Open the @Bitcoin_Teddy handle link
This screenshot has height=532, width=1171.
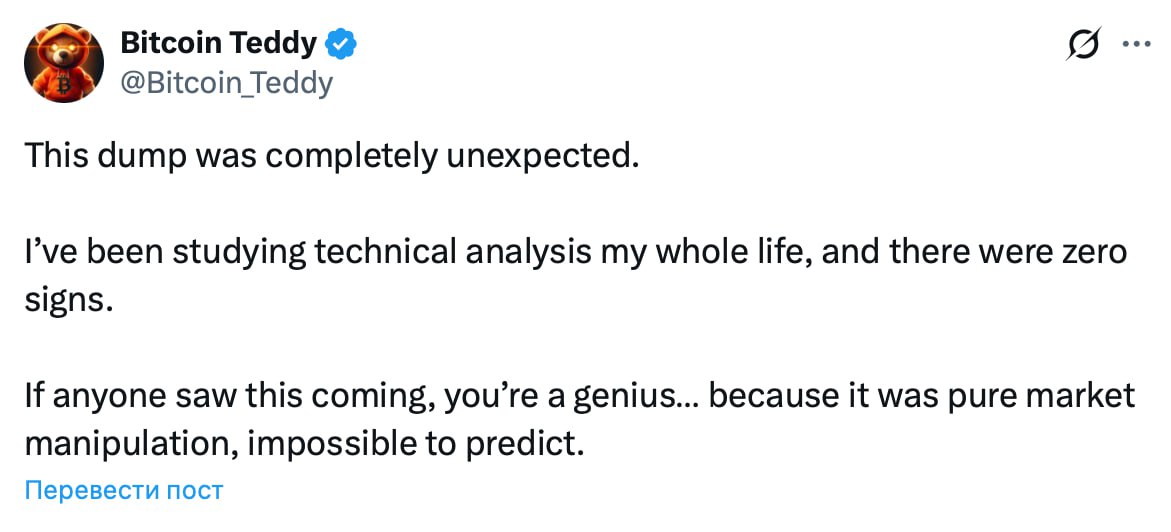click(225, 83)
